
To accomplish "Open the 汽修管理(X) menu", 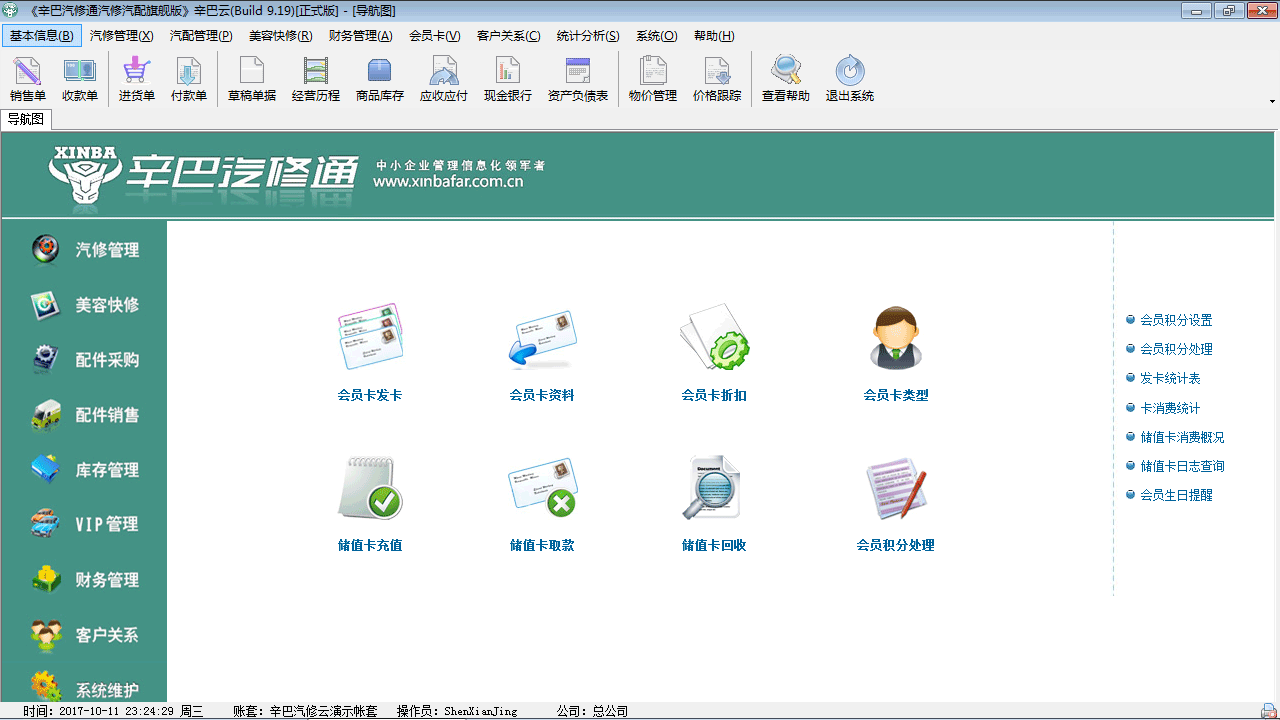I will click(121, 36).
